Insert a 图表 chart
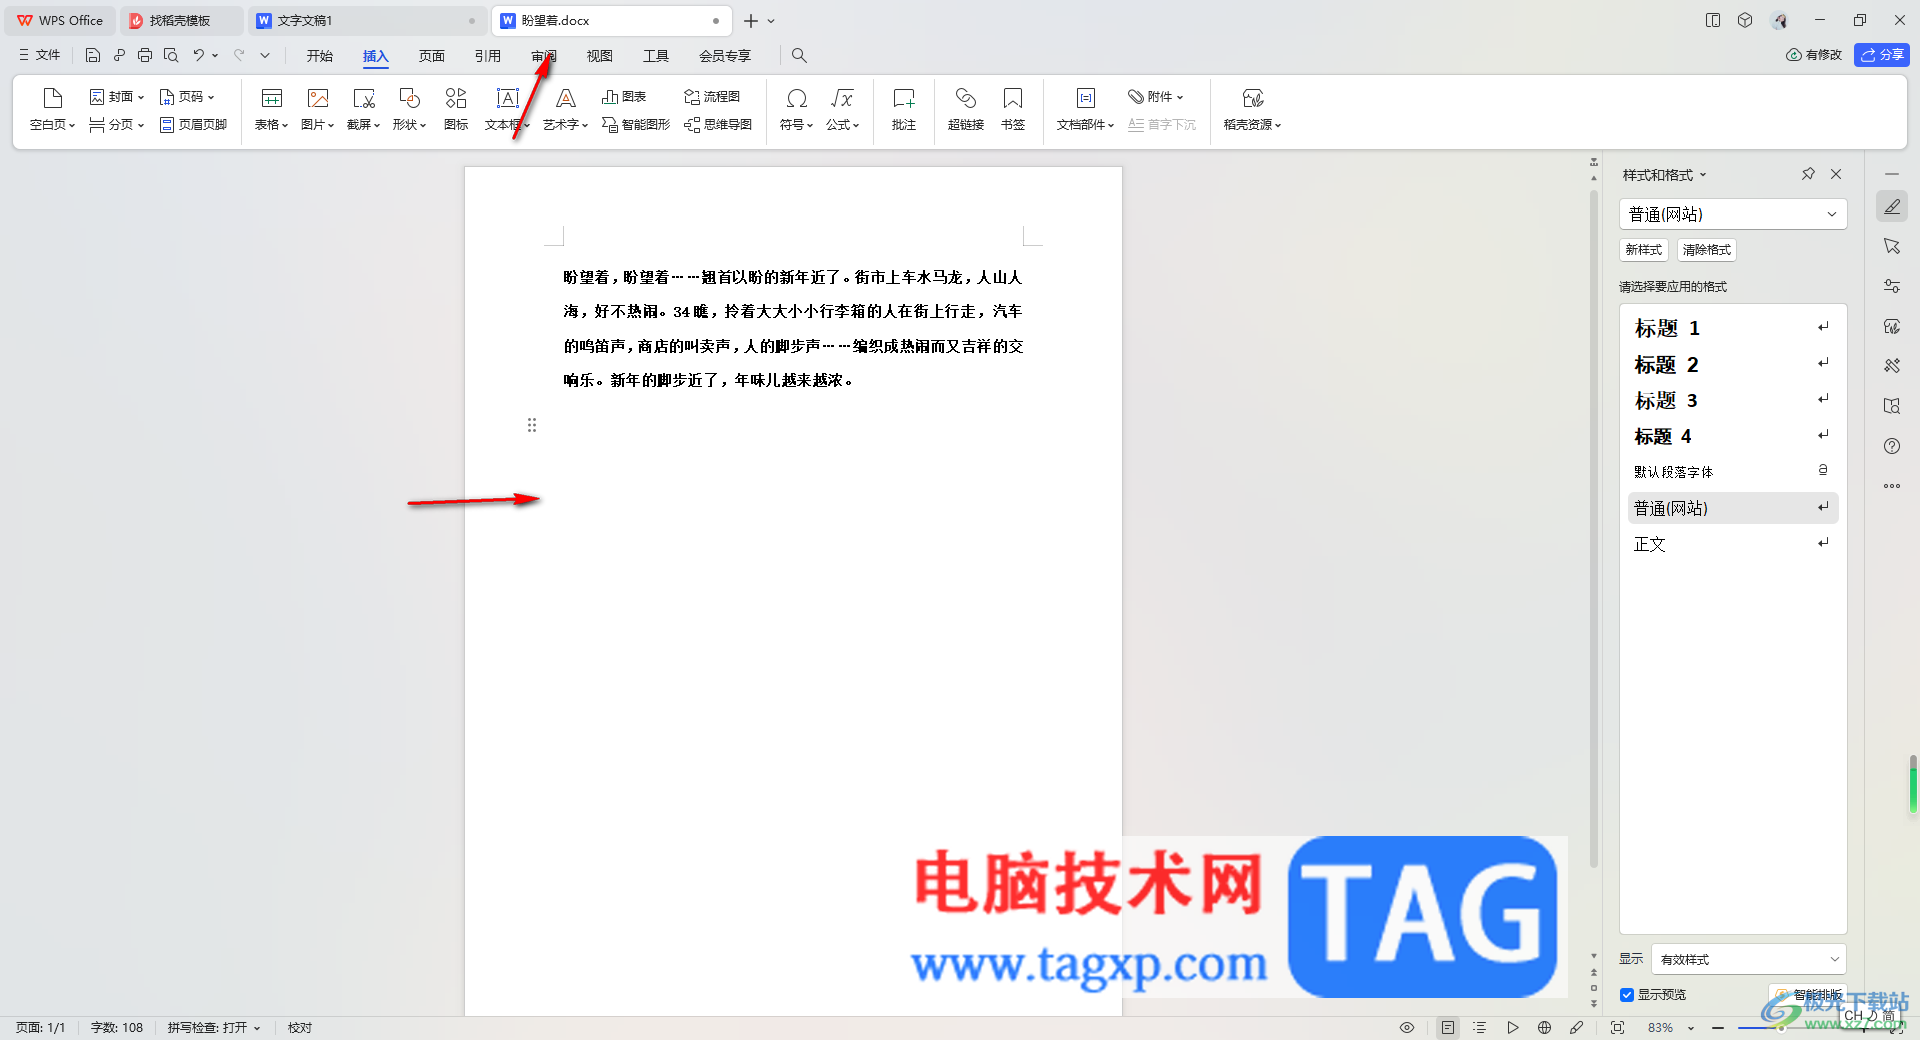 pos(624,97)
